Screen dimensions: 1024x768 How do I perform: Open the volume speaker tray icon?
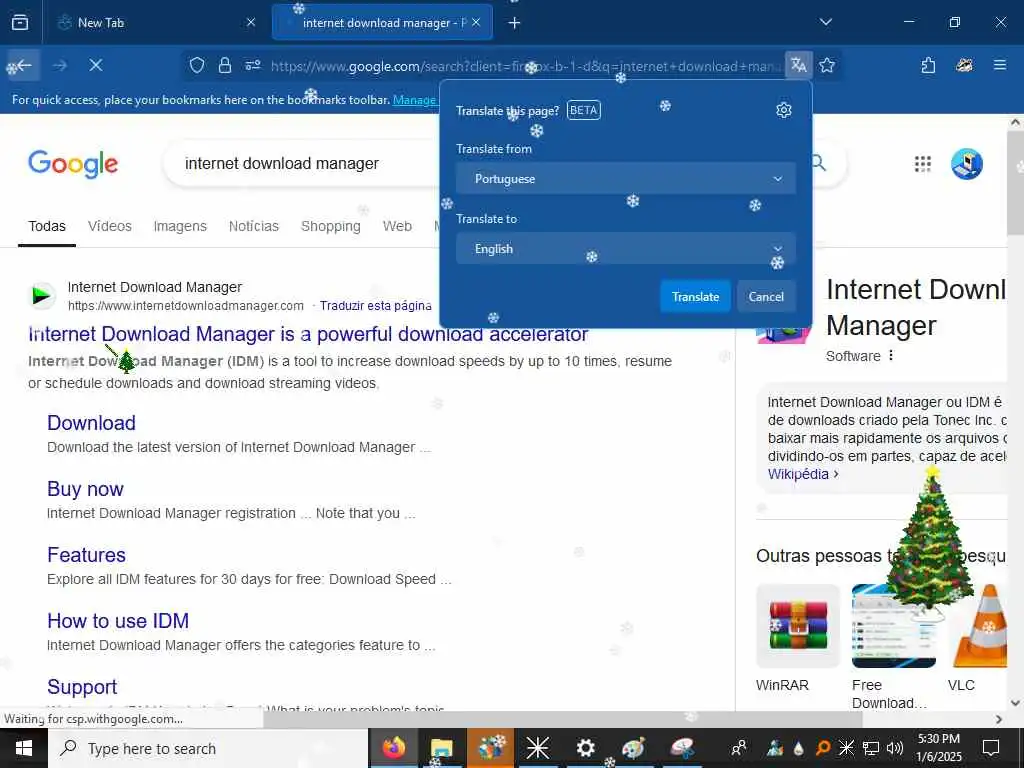tap(895, 748)
